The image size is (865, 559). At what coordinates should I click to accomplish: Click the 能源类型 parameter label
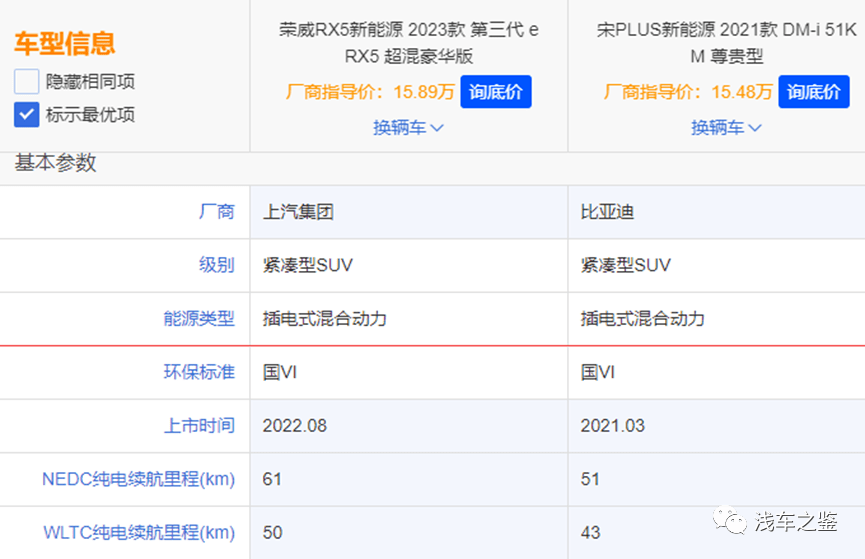199,318
